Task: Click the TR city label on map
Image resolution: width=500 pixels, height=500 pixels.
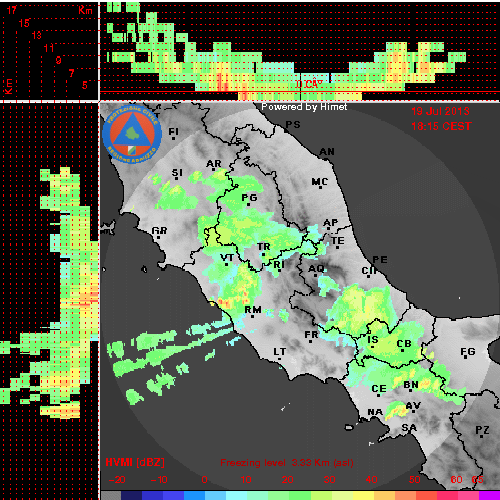Action: (x=263, y=247)
